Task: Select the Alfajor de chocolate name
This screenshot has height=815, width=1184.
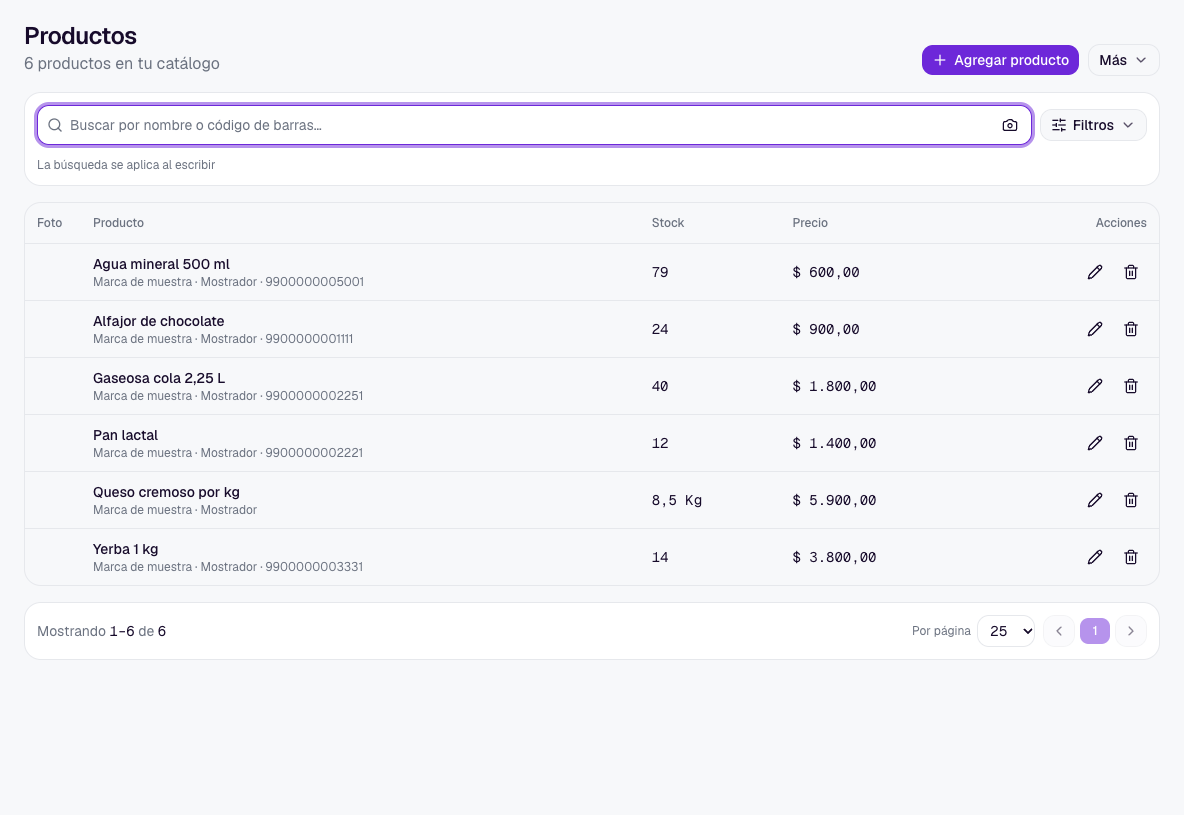Action: [x=159, y=321]
